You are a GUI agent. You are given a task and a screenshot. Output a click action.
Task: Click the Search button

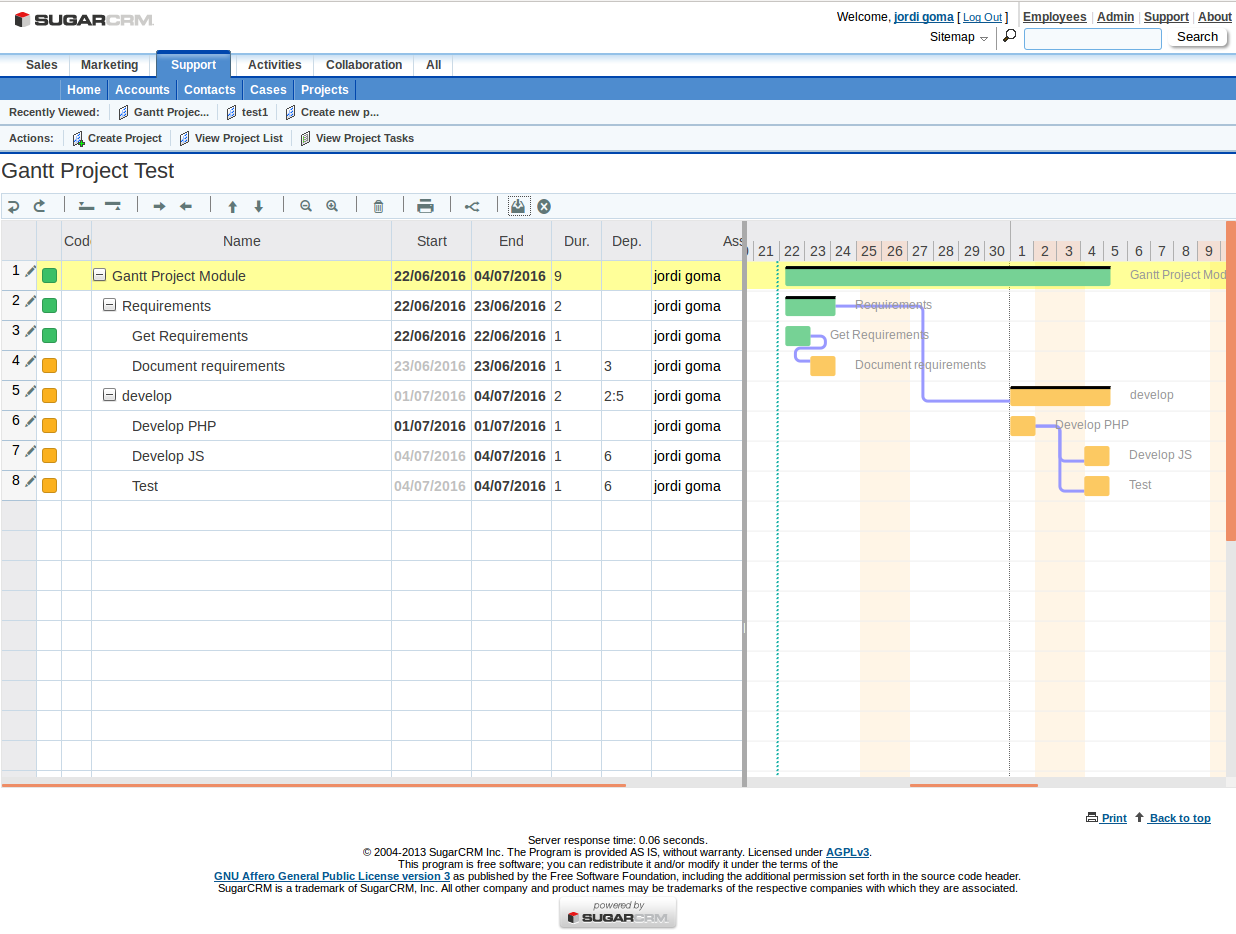coord(1197,37)
